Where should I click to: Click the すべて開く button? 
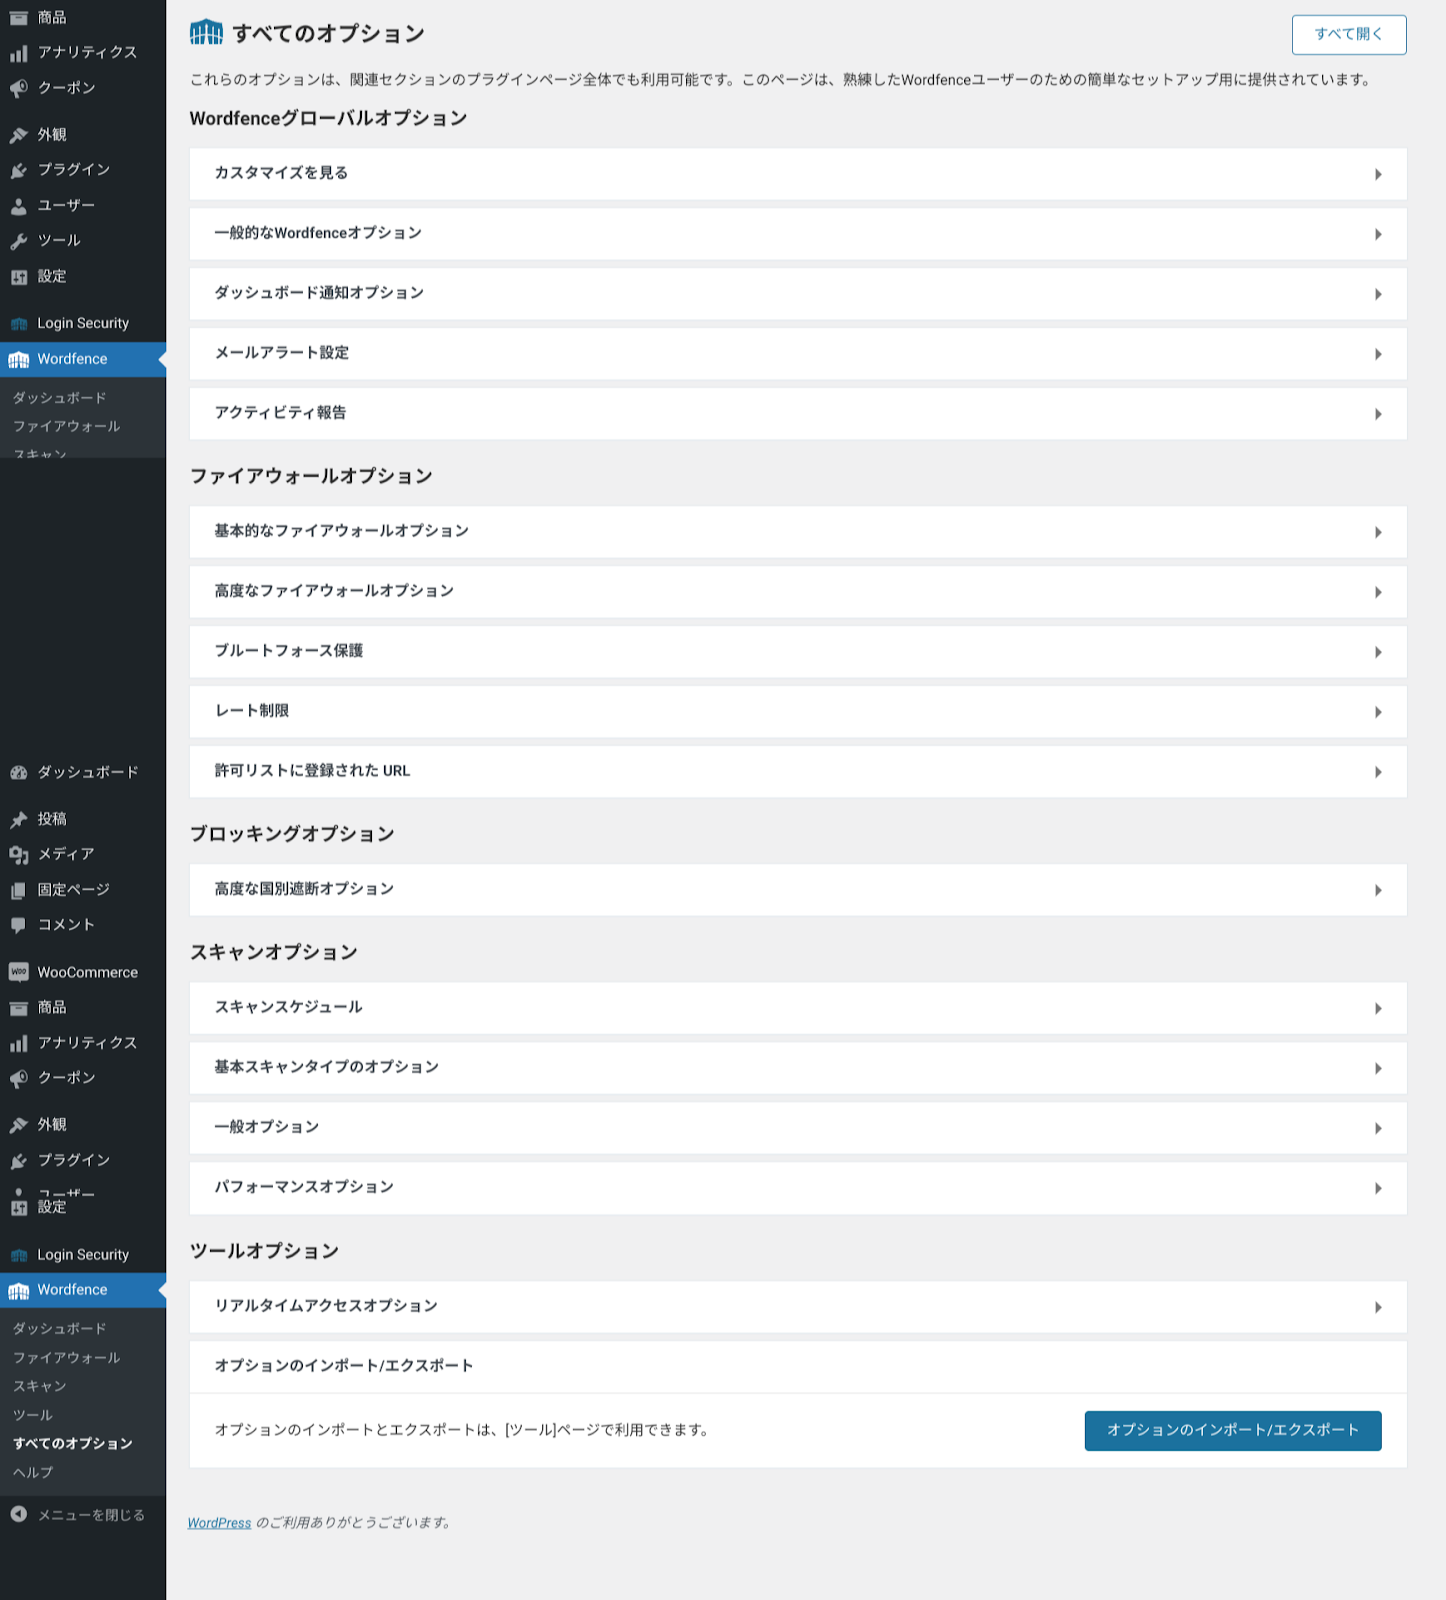pos(1349,34)
